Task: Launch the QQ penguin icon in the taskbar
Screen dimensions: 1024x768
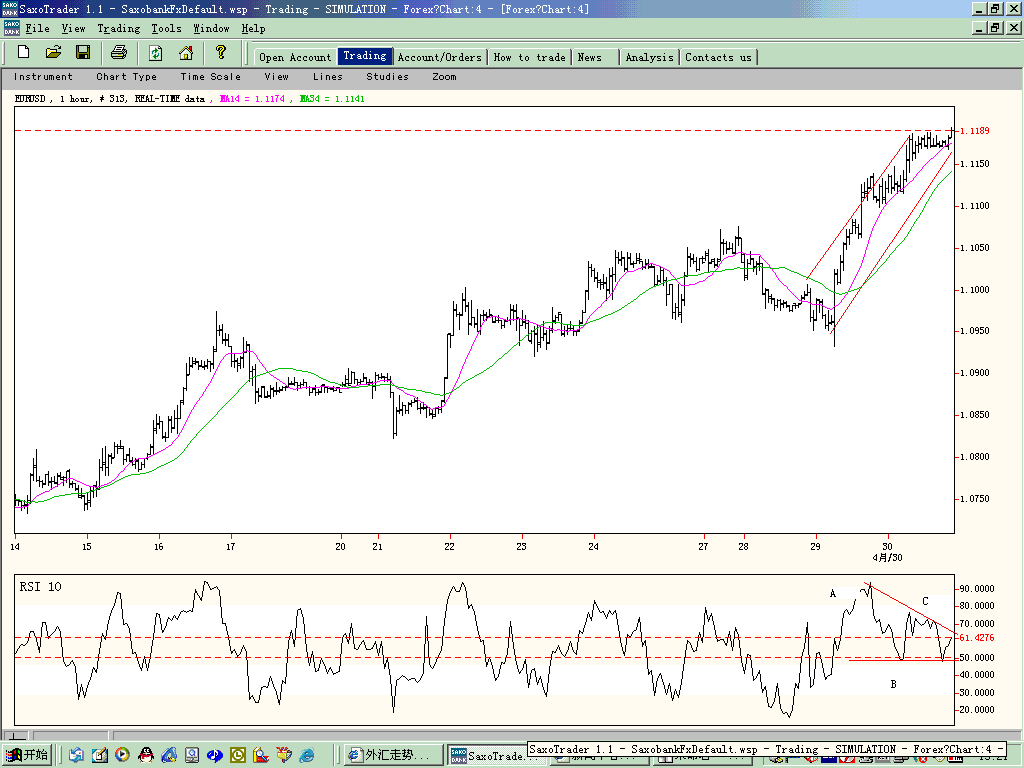Action: tap(146, 755)
